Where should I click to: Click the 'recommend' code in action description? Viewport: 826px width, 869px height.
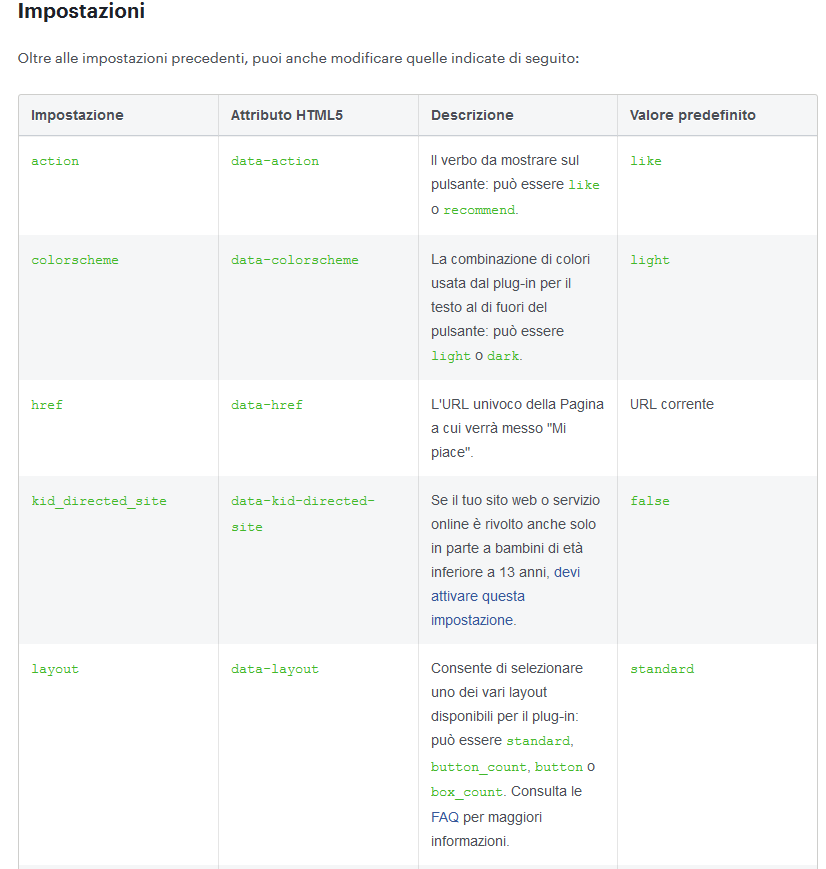pos(479,210)
